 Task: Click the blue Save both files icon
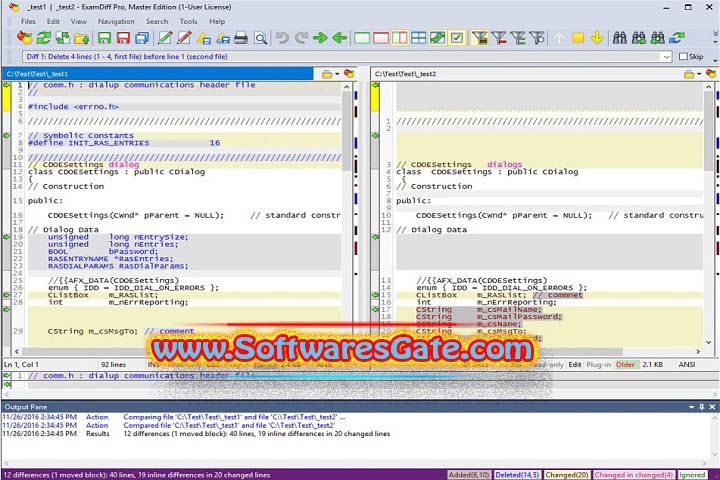tap(142, 38)
